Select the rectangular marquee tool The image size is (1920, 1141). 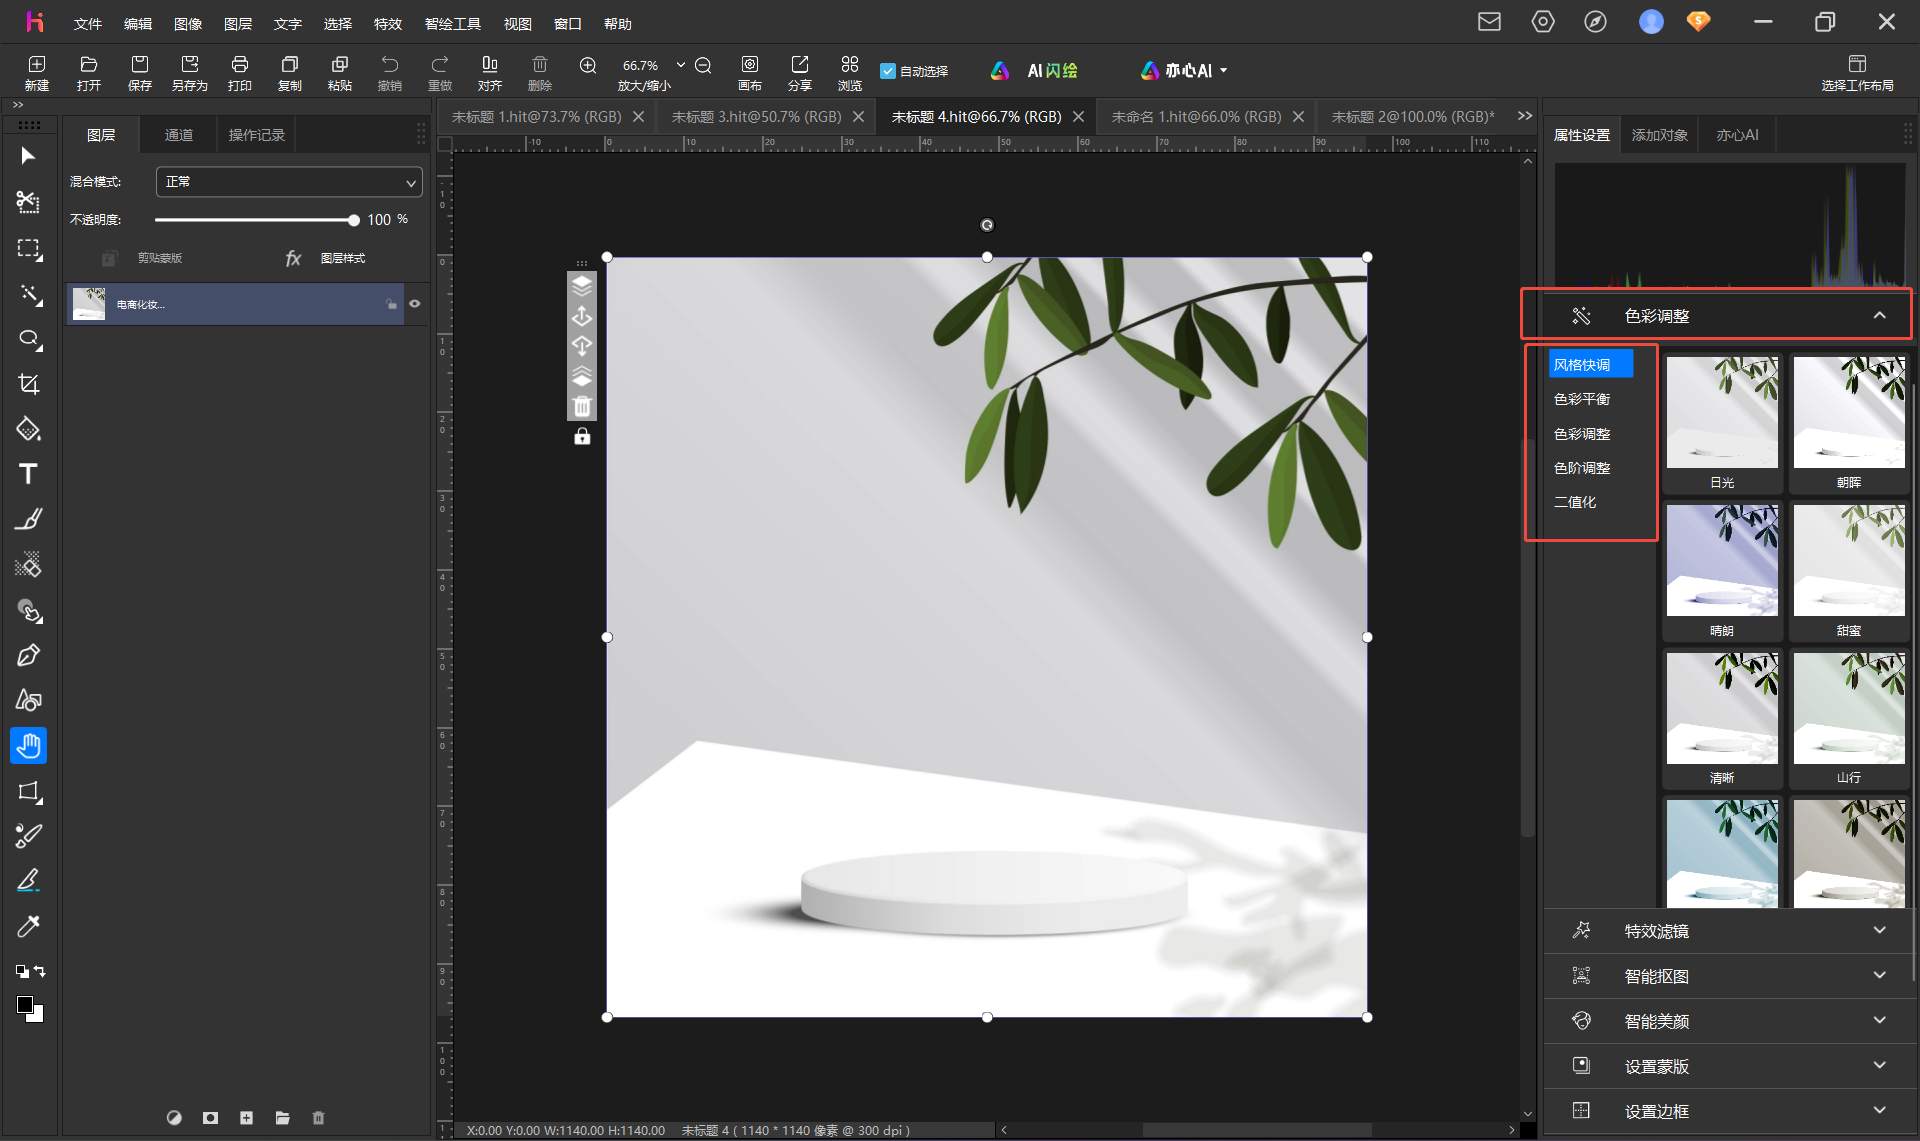click(28, 249)
